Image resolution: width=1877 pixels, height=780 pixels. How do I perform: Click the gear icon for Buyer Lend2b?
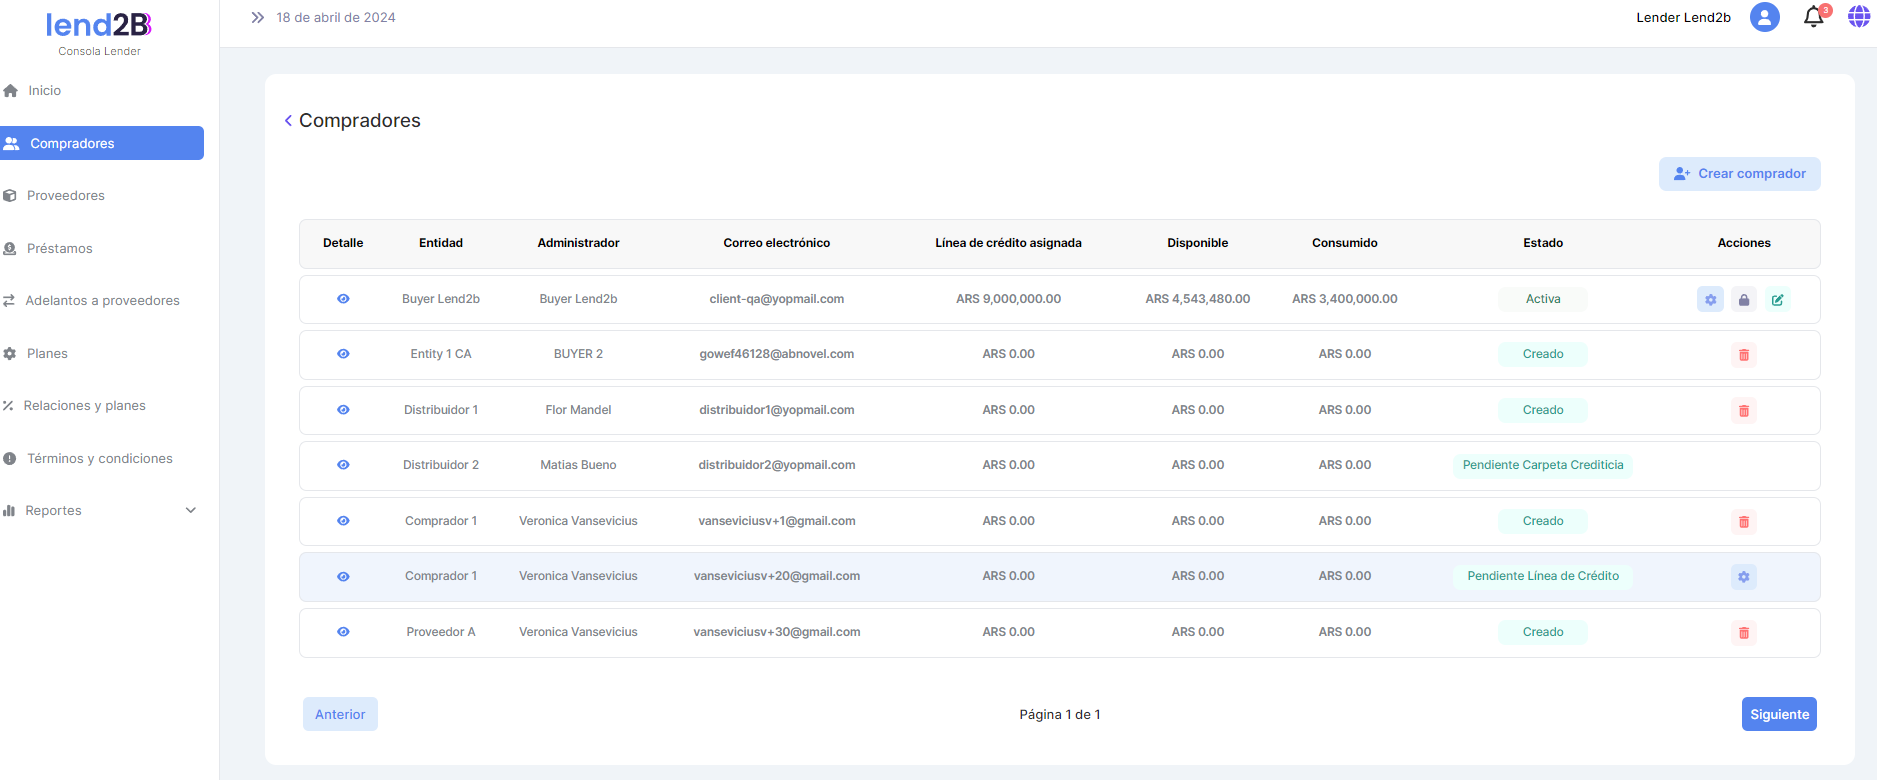tap(1710, 299)
